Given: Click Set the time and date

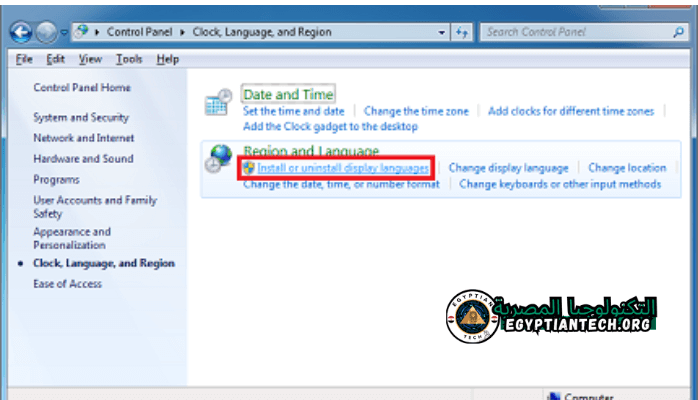Looking at the screenshot, I should pos(294,111).
